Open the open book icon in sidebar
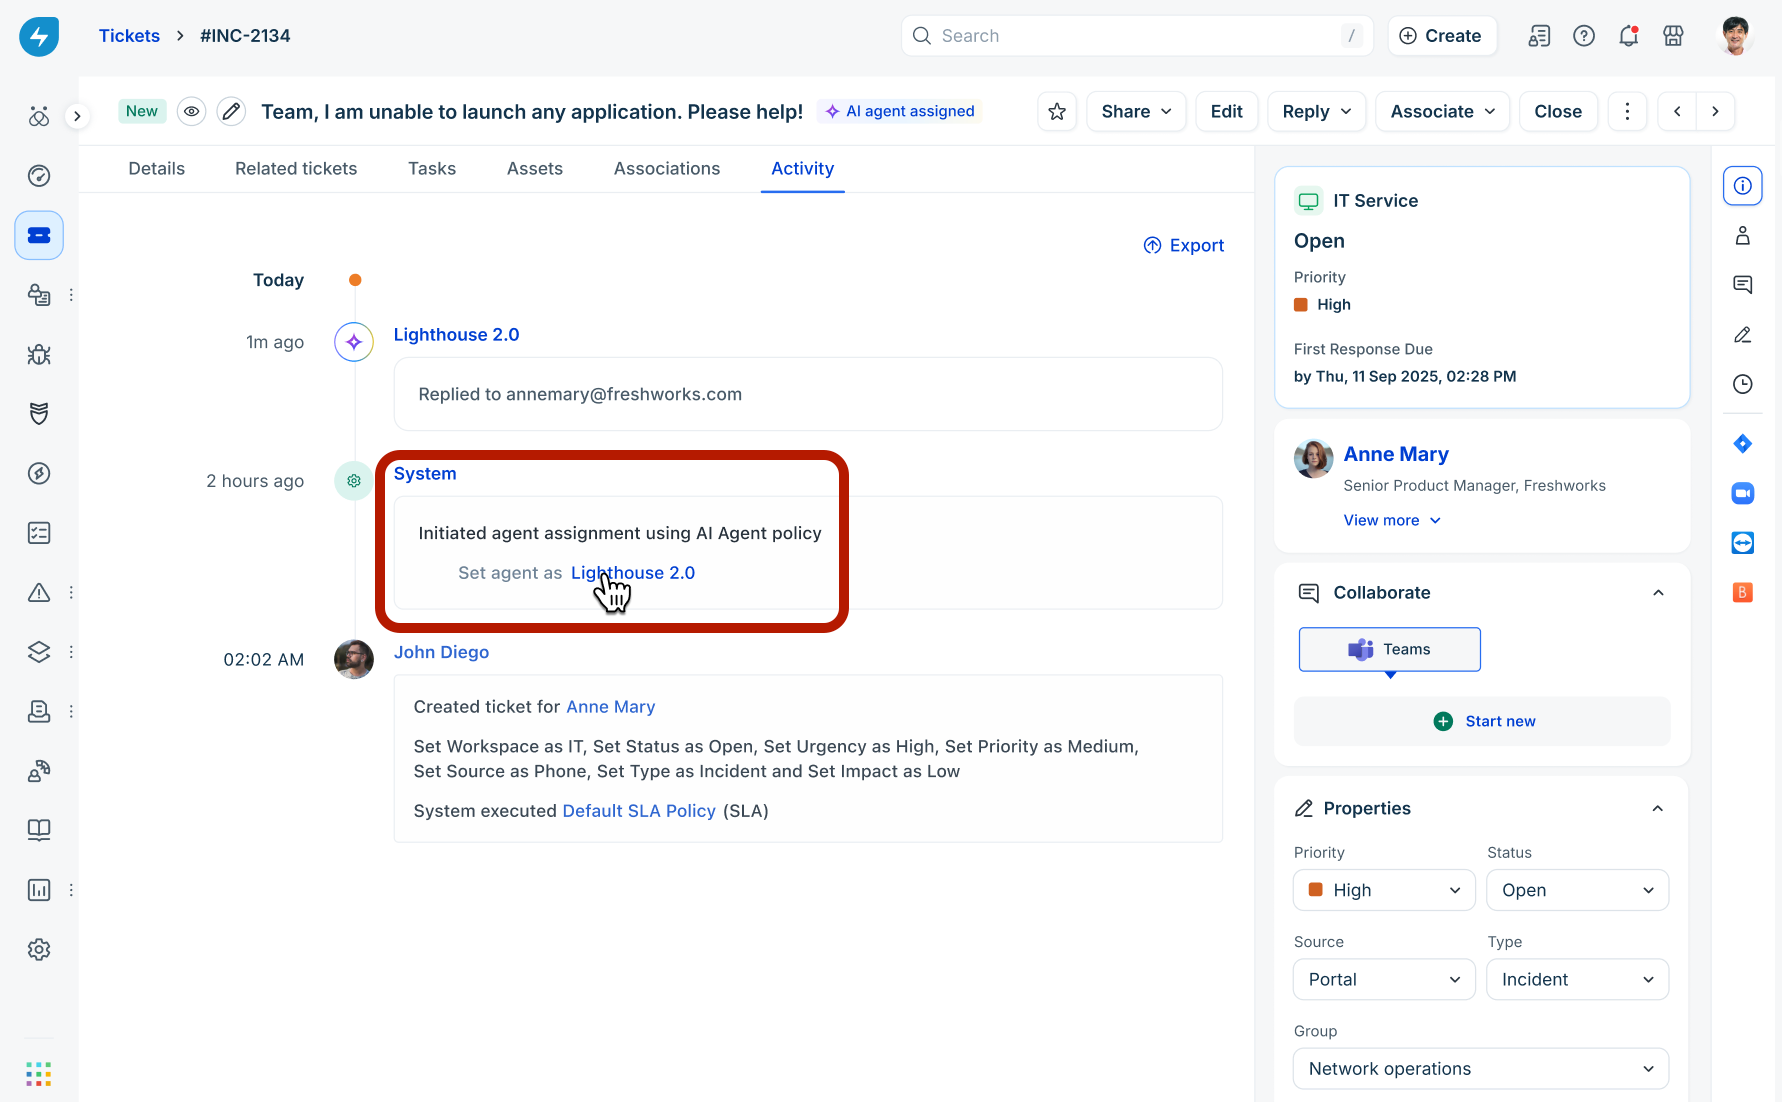The height and width of the screenshot is (1102, 1782). point(39,830)
